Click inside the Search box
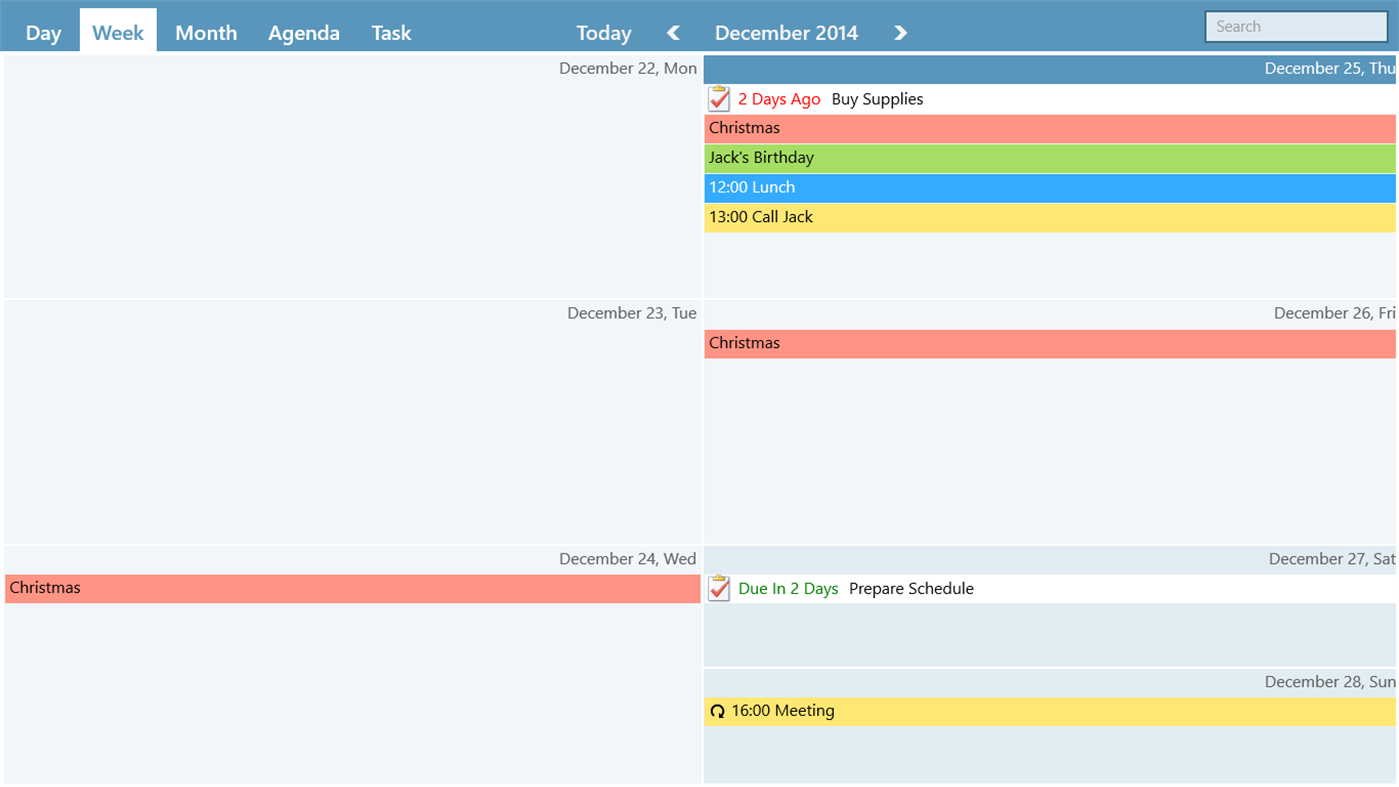Image resolution: width=1399 pixels, height=787 pixels. coord(1295,25)
